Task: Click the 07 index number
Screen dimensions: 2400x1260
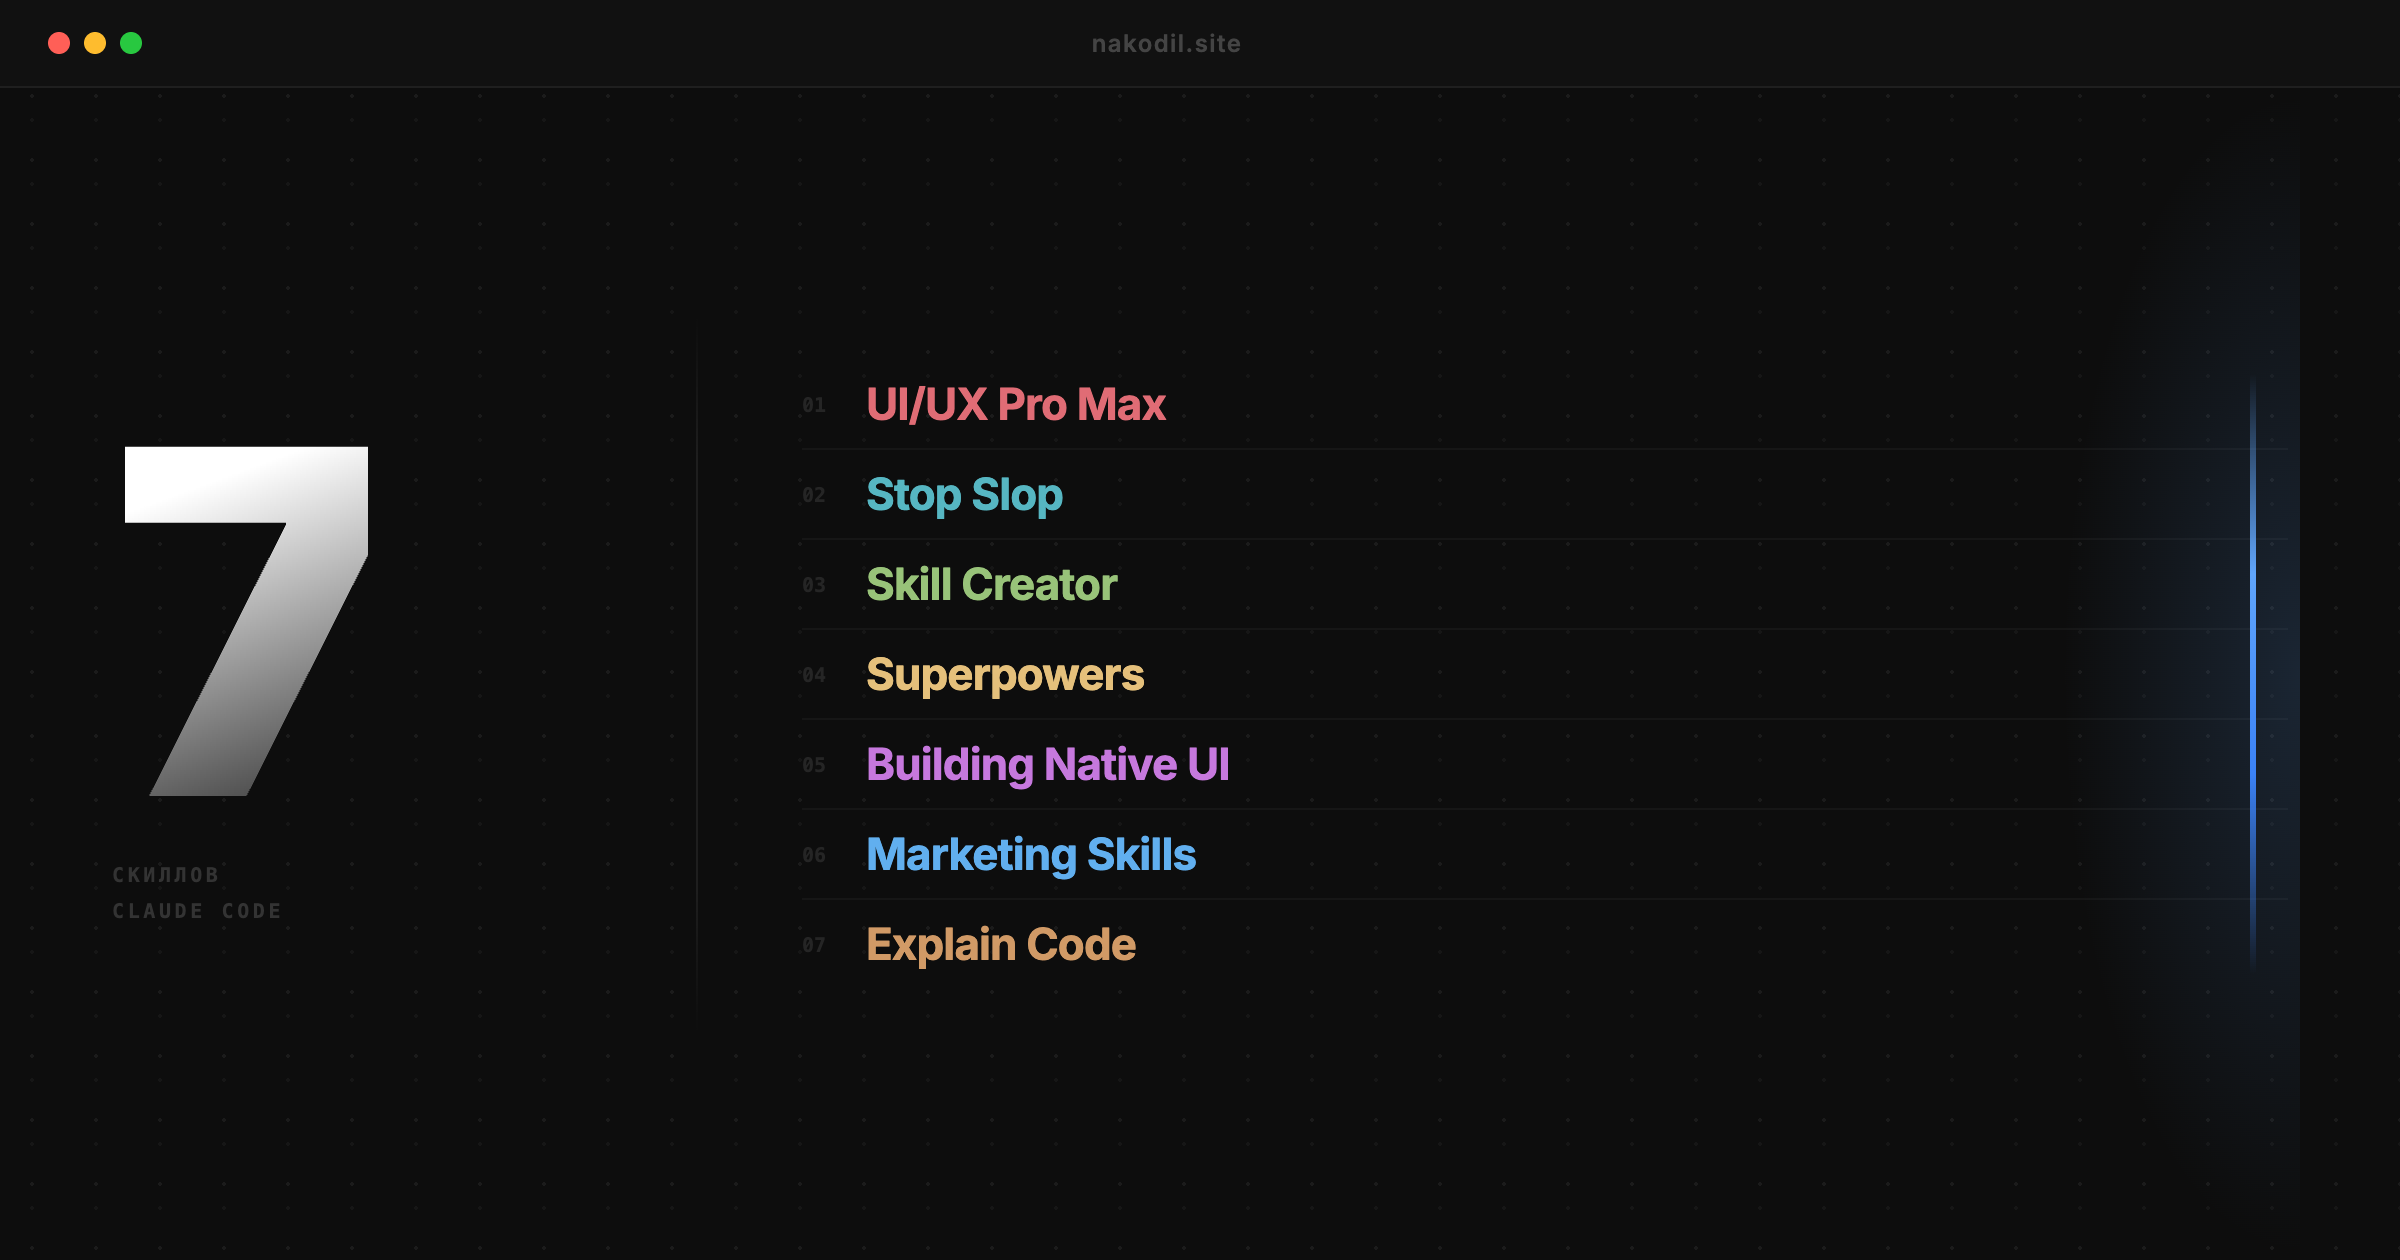Action: (x=814, y=945)
